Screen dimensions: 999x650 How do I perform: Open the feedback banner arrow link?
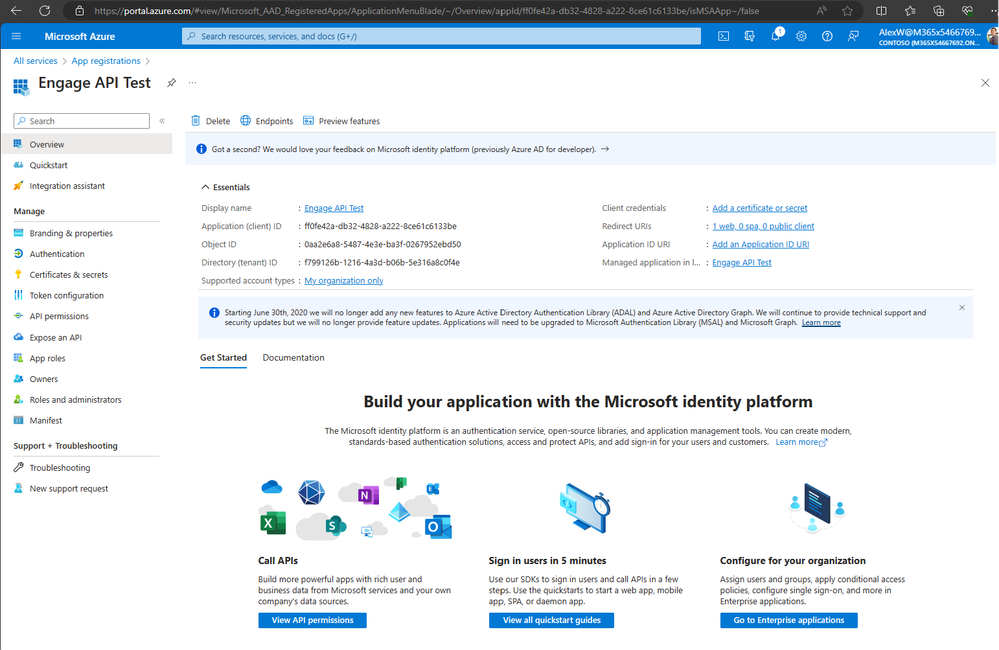coord(605,149)
